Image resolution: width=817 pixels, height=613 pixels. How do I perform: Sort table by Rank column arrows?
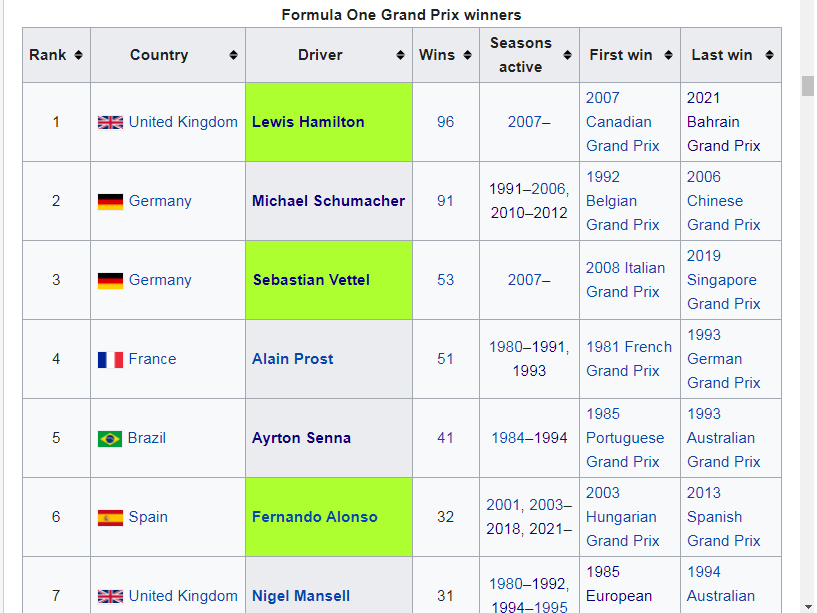(78, 55)
